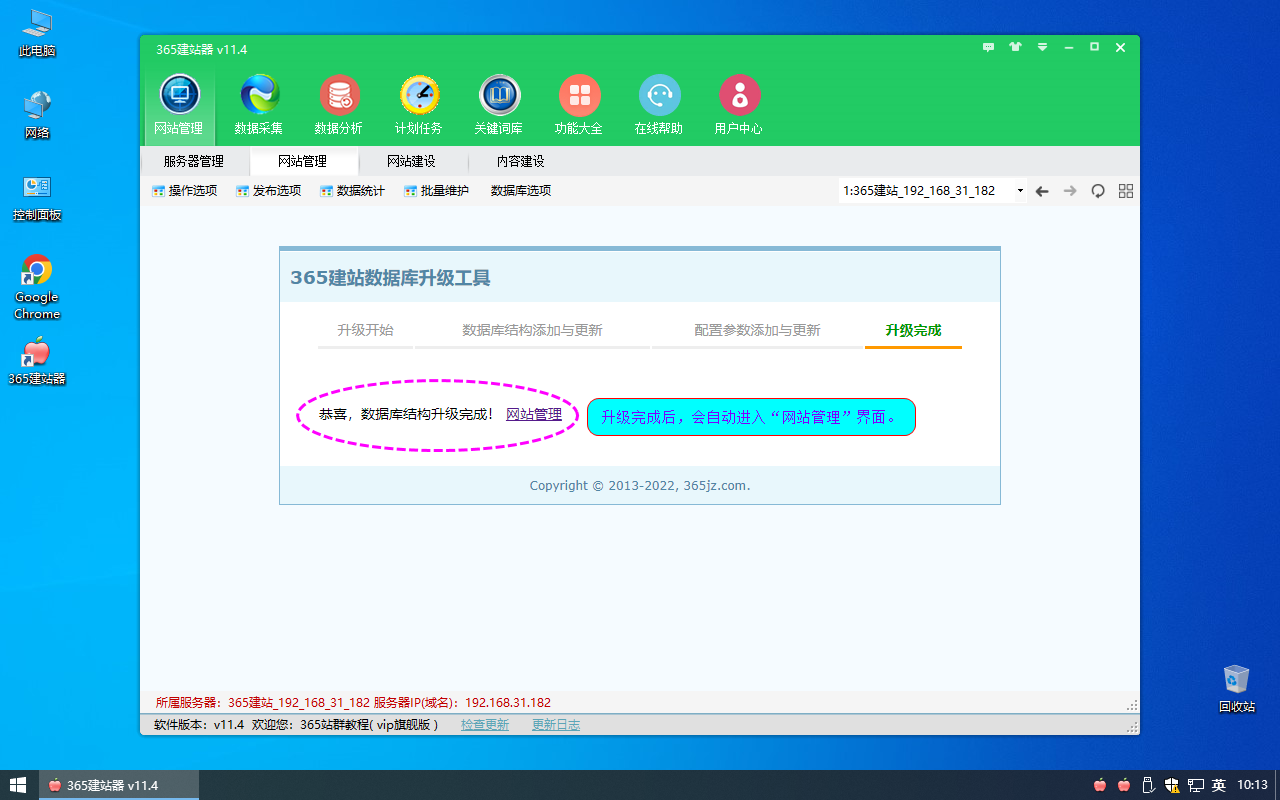Open the site selector 1:365建站_192_168_31_182 dropdown
Viewport: 1280px width, 800px height.
coord(933,191)
